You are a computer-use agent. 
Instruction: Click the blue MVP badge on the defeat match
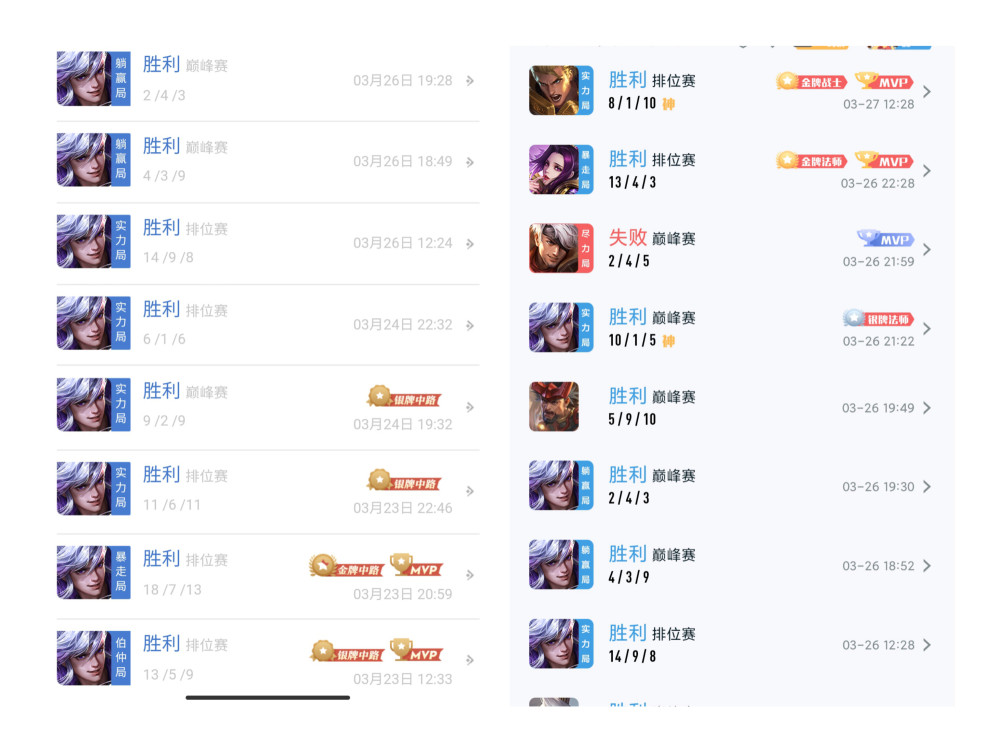(886, 239)
